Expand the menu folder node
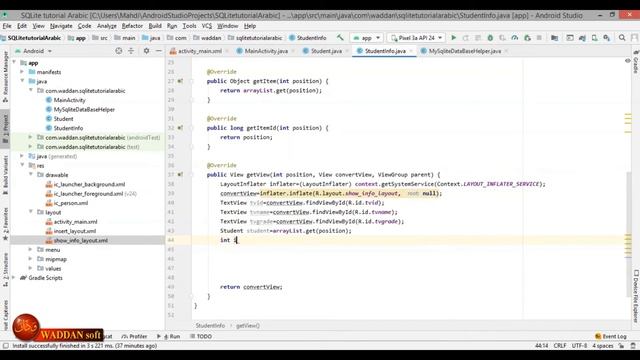The width and height of the screenshot is (640, 360). [x=31, y=249]
